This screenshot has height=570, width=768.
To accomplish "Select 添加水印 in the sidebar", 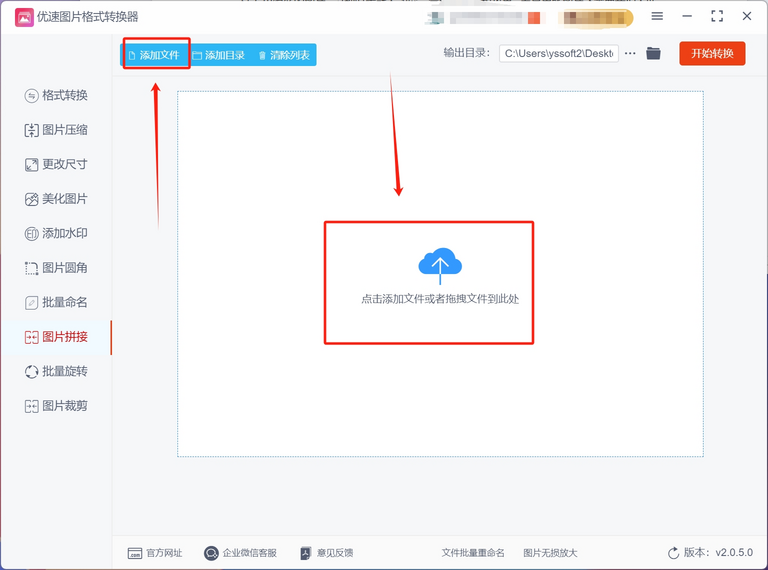I will [56, 233].
